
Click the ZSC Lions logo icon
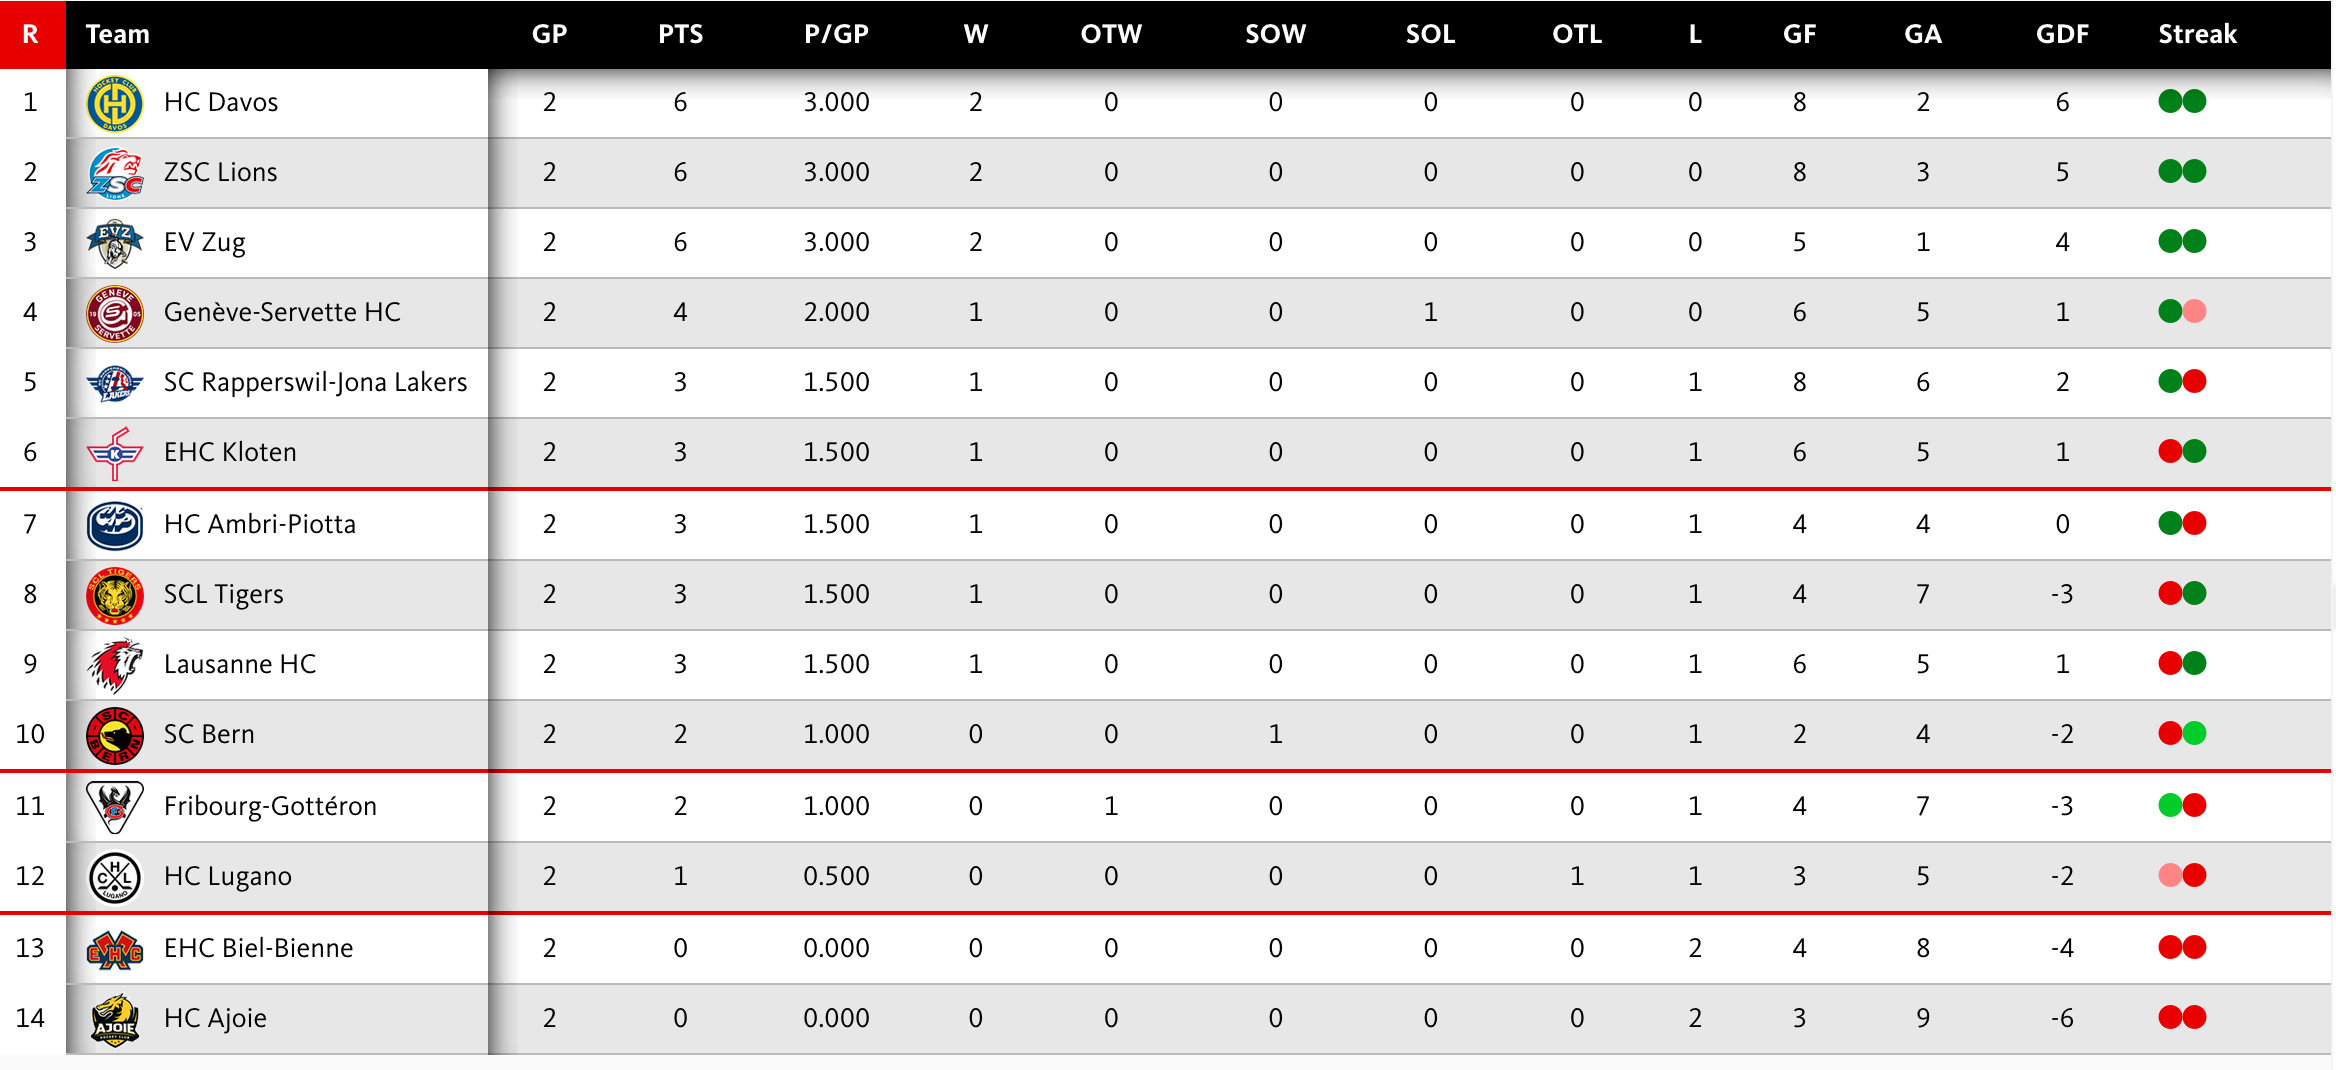(115, 173)
